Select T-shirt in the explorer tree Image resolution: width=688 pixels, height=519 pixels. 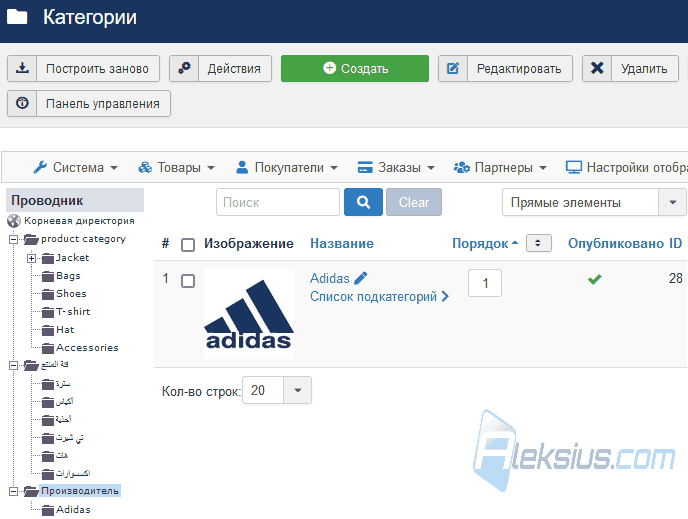point(73,312)
